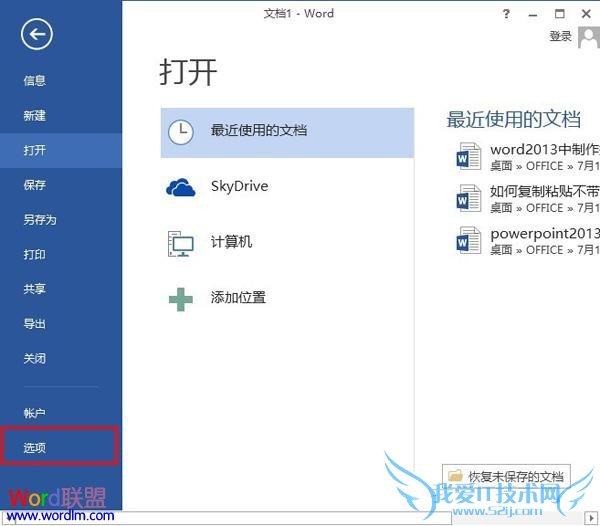
Task: Choose the SkyDrive location label
Action: 240,186
